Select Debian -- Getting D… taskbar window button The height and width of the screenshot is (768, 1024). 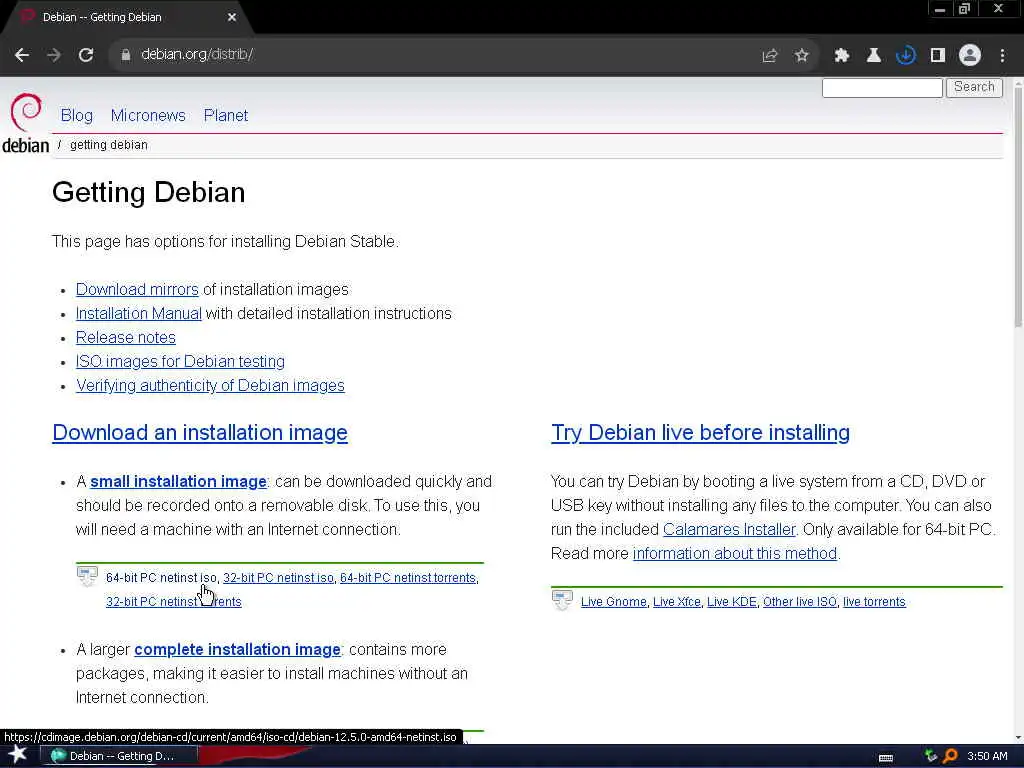[119, 756]
